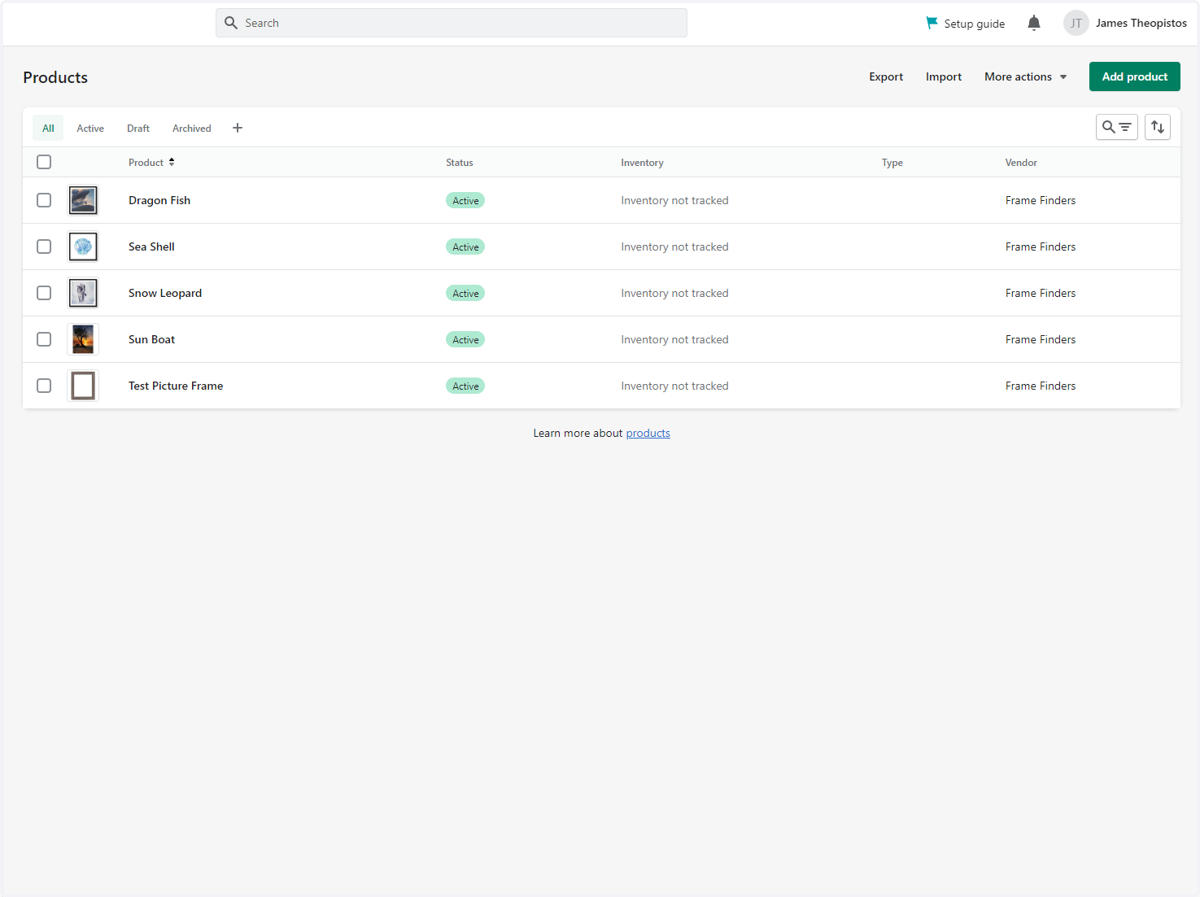The image size is (1200, 897).
Task: Check the Snow Leopard row checkbox
Action: coord(44,293)
